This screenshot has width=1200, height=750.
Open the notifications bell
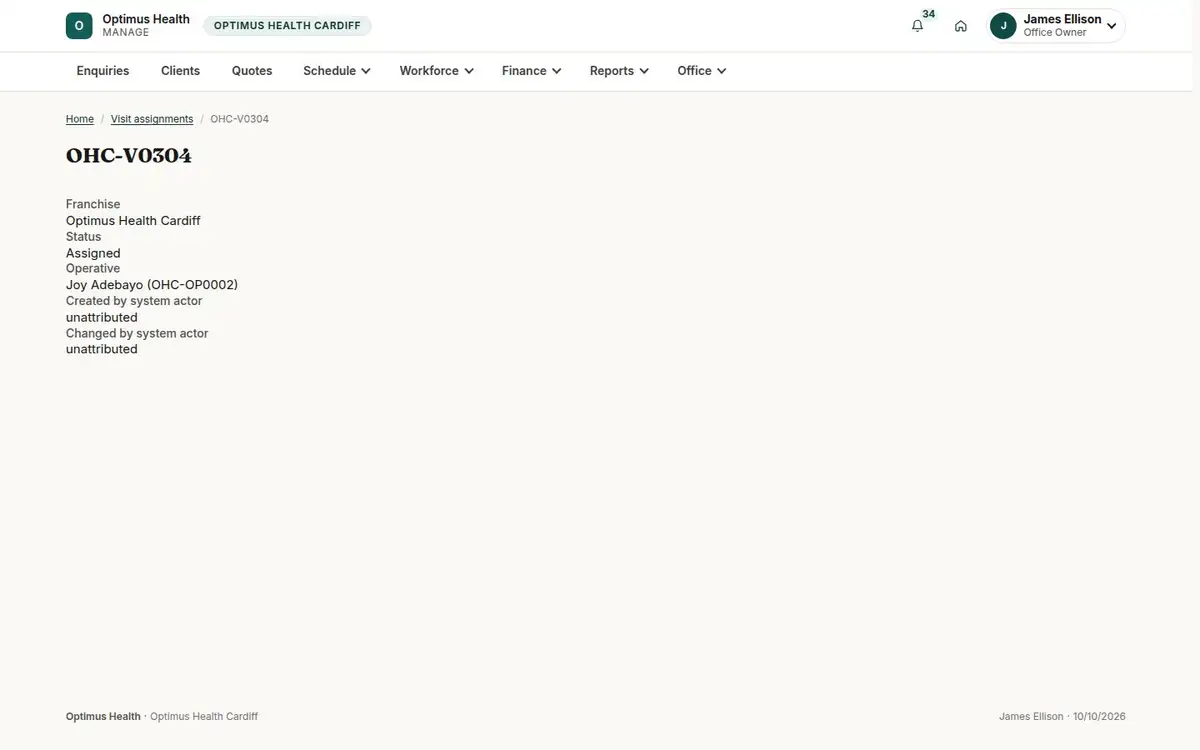pos(917,26)
